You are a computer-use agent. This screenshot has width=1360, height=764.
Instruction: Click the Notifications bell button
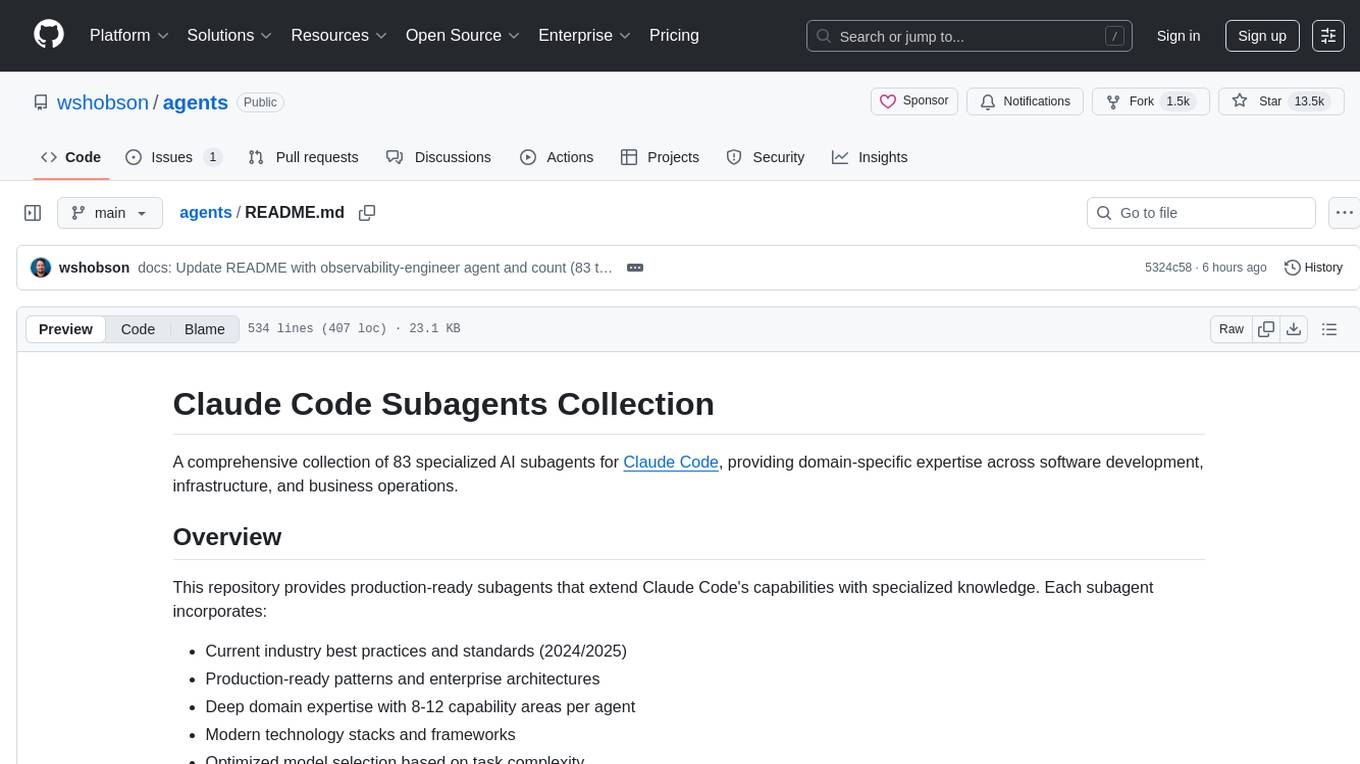(x=1025, y=101)
